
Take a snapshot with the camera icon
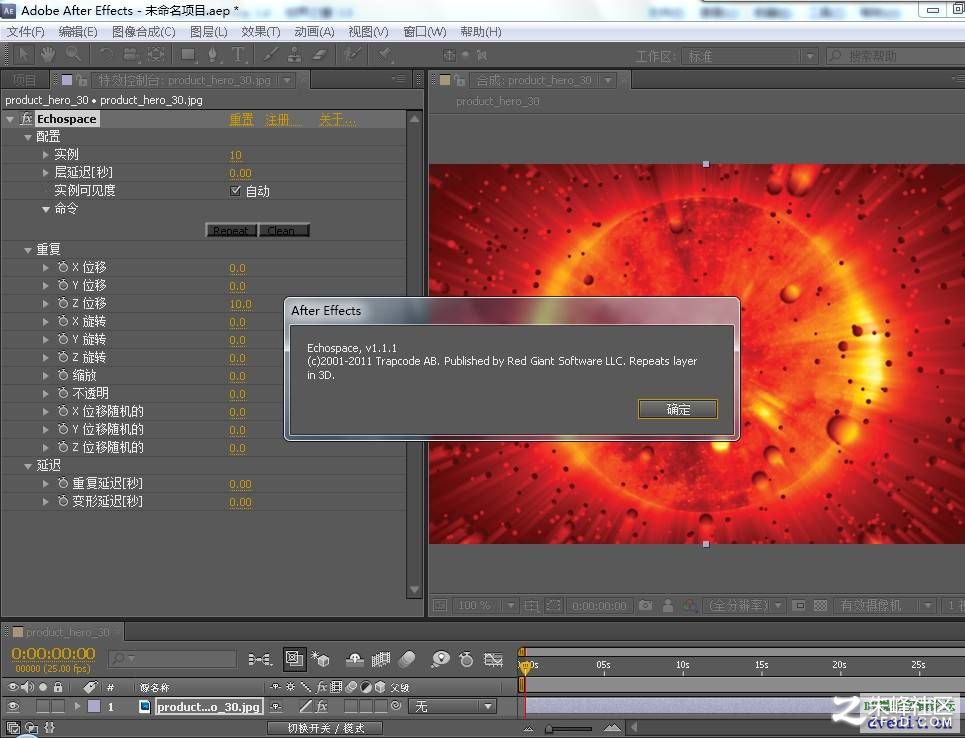[645, 606]
